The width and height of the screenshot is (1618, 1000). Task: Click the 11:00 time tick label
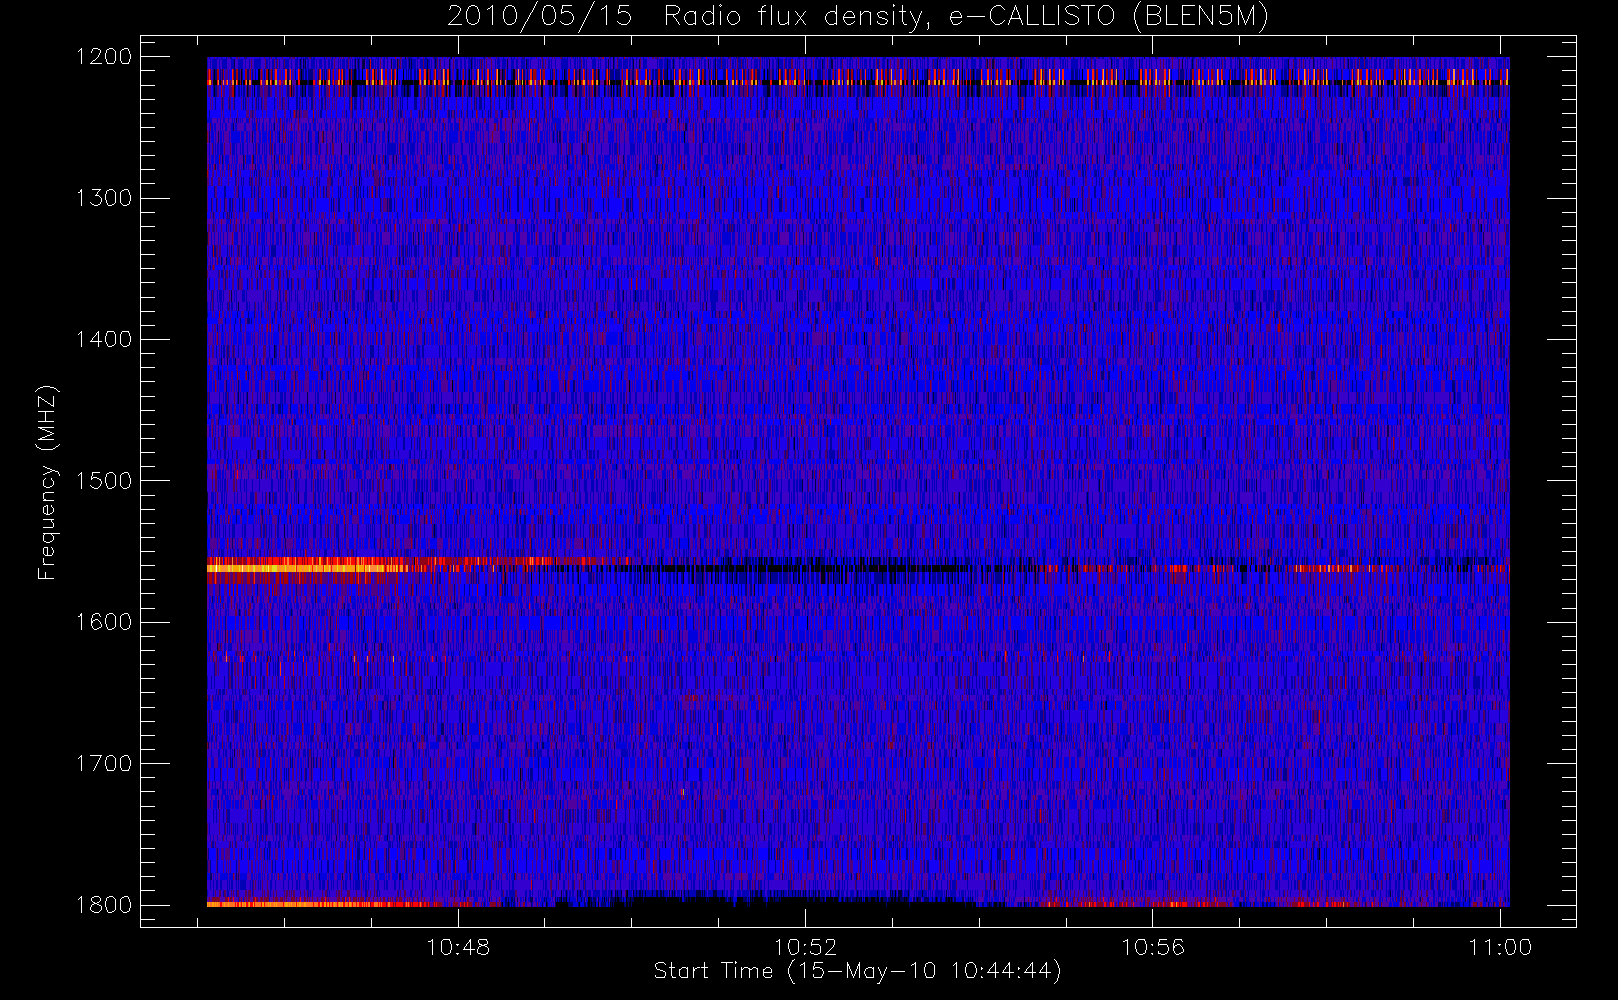click(x=1499, y=947)
